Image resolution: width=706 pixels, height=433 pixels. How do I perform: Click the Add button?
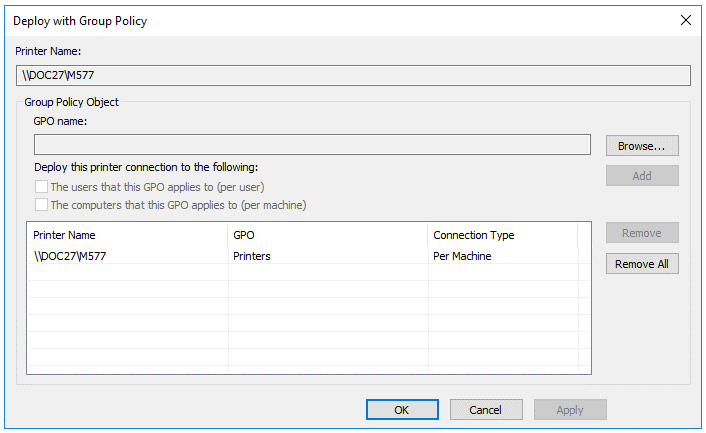[x=642, y=176]
